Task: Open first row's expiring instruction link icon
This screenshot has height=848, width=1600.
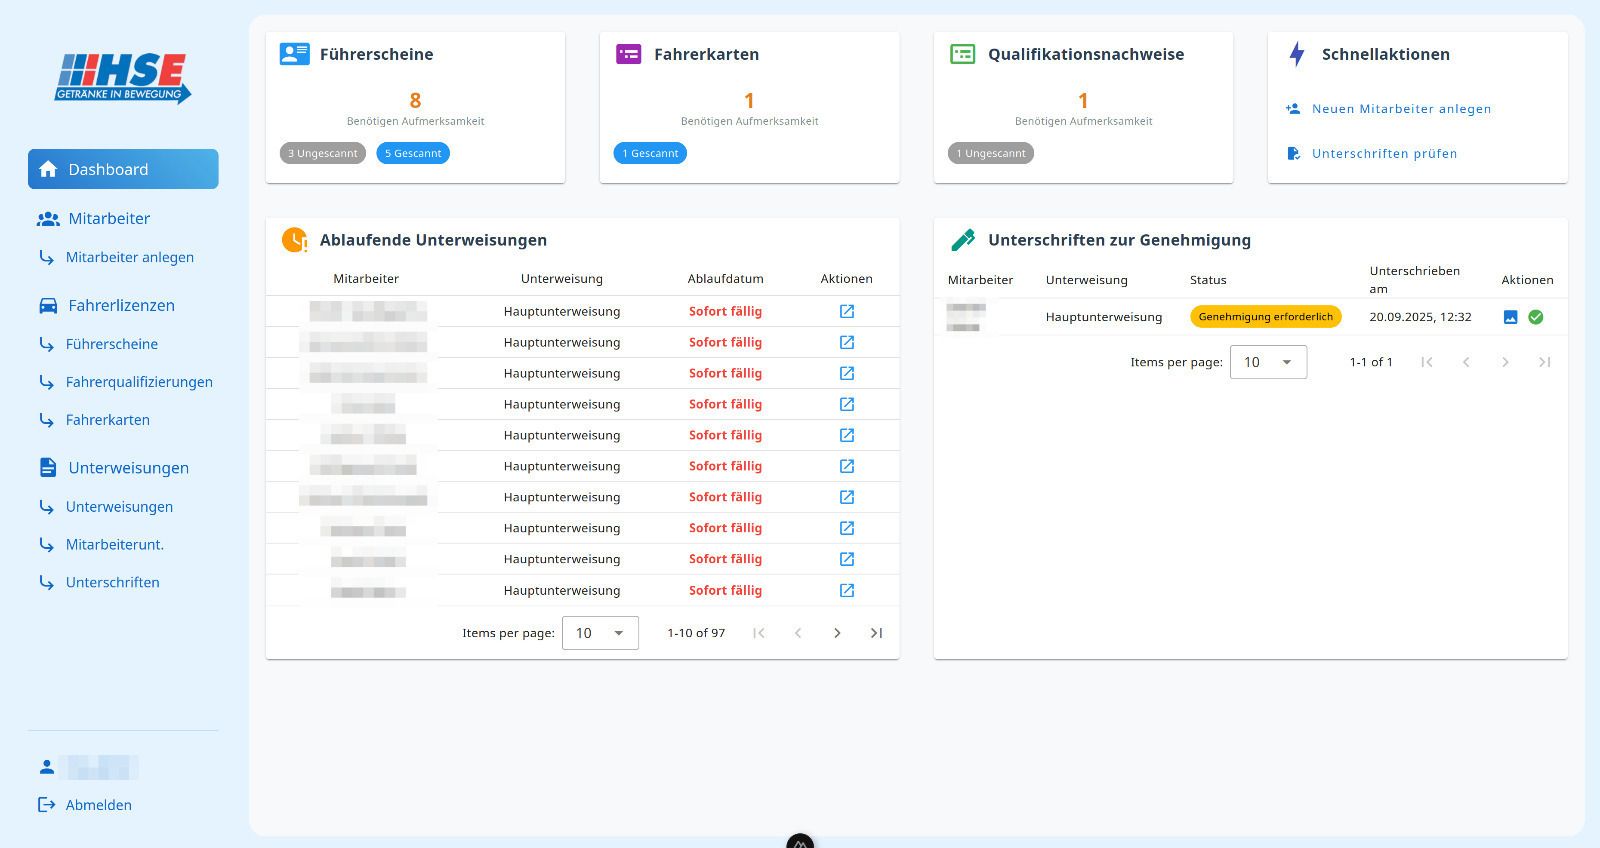Action: [846, 311]
